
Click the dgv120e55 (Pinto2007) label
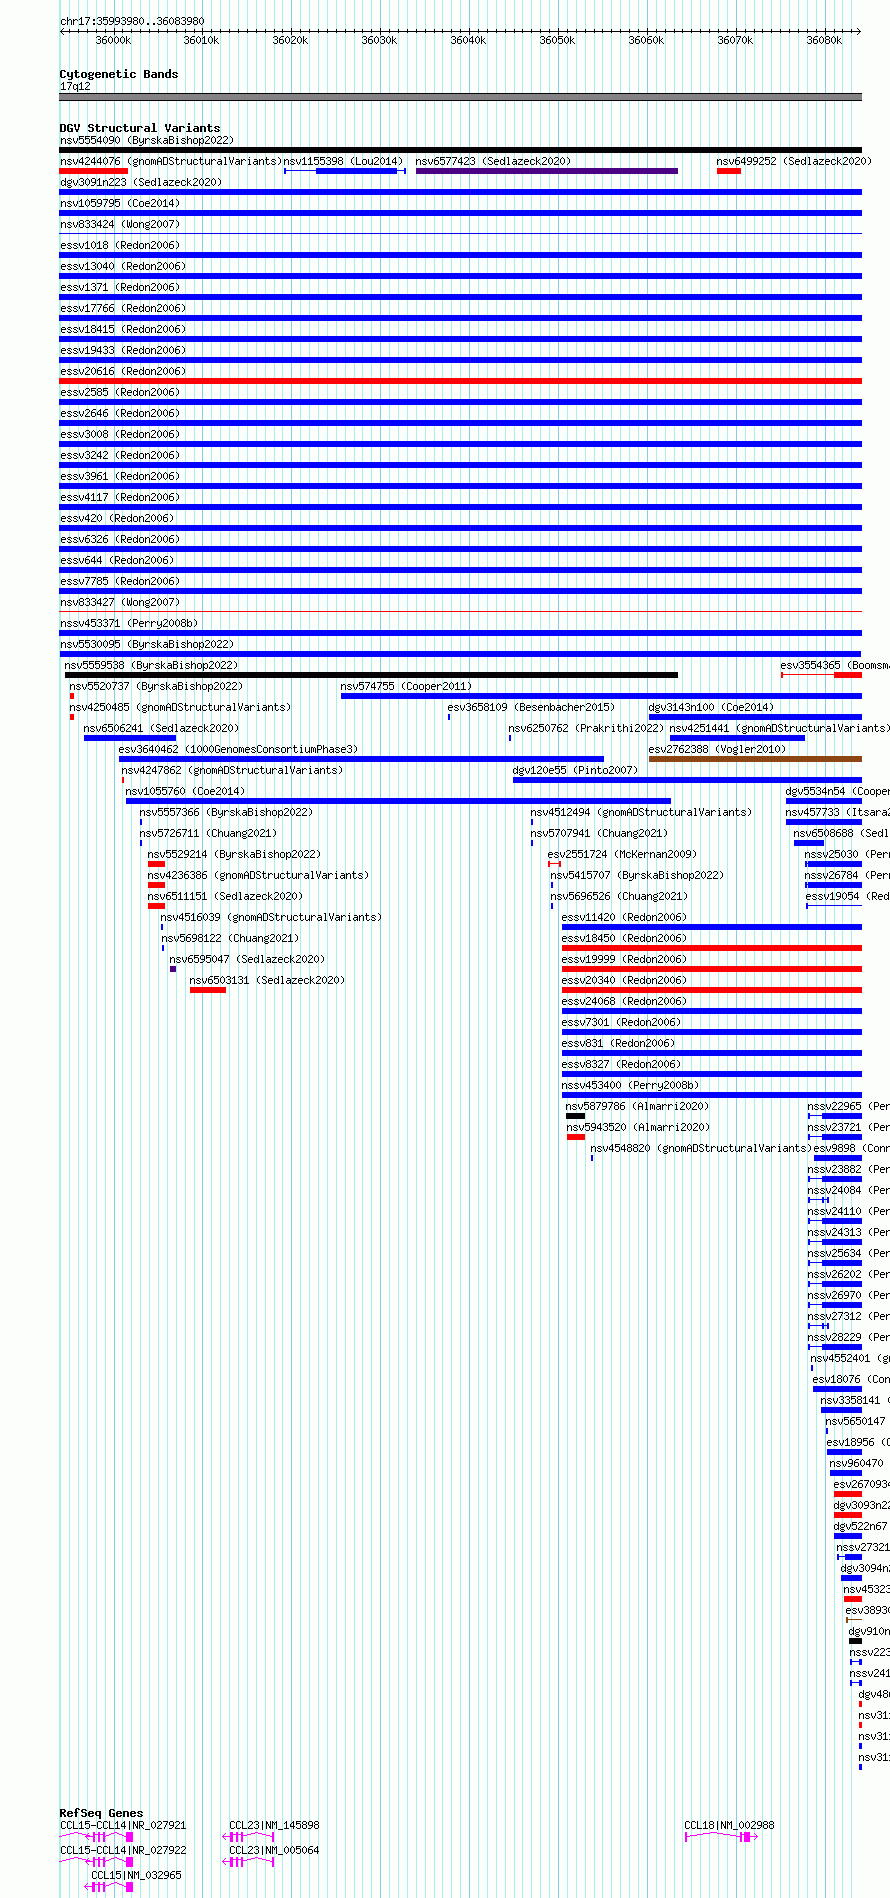[x=575, y=771]
